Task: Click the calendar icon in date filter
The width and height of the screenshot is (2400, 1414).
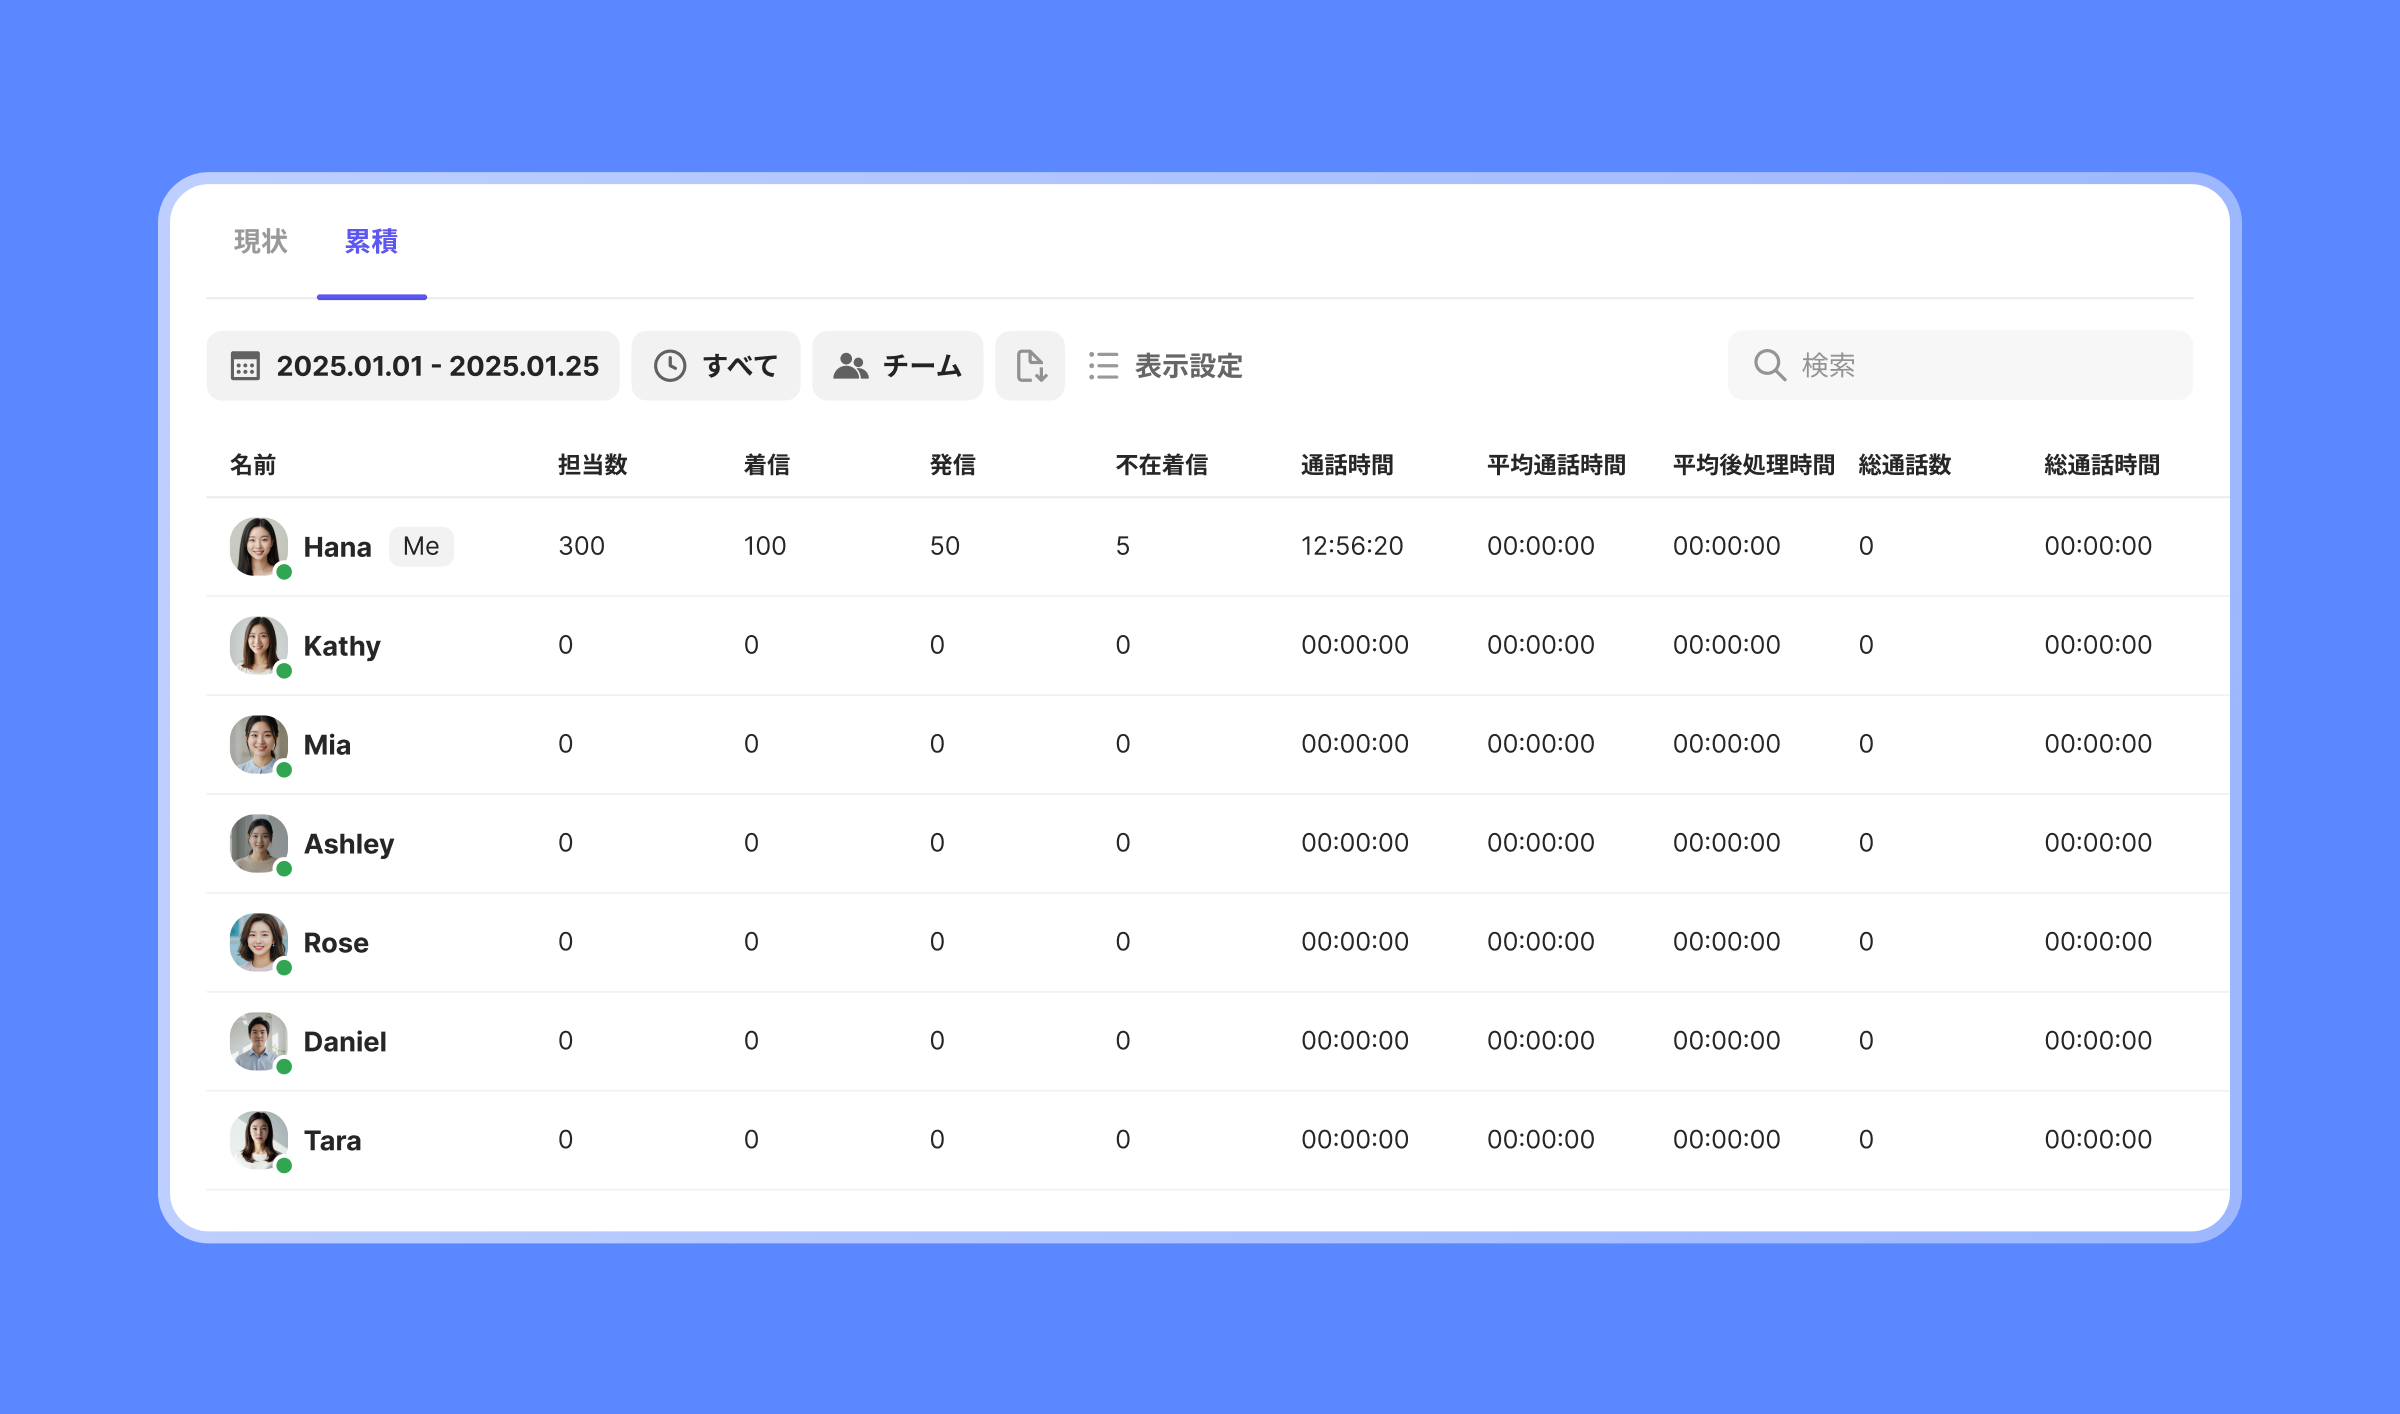Action: (x=245, y=366)
